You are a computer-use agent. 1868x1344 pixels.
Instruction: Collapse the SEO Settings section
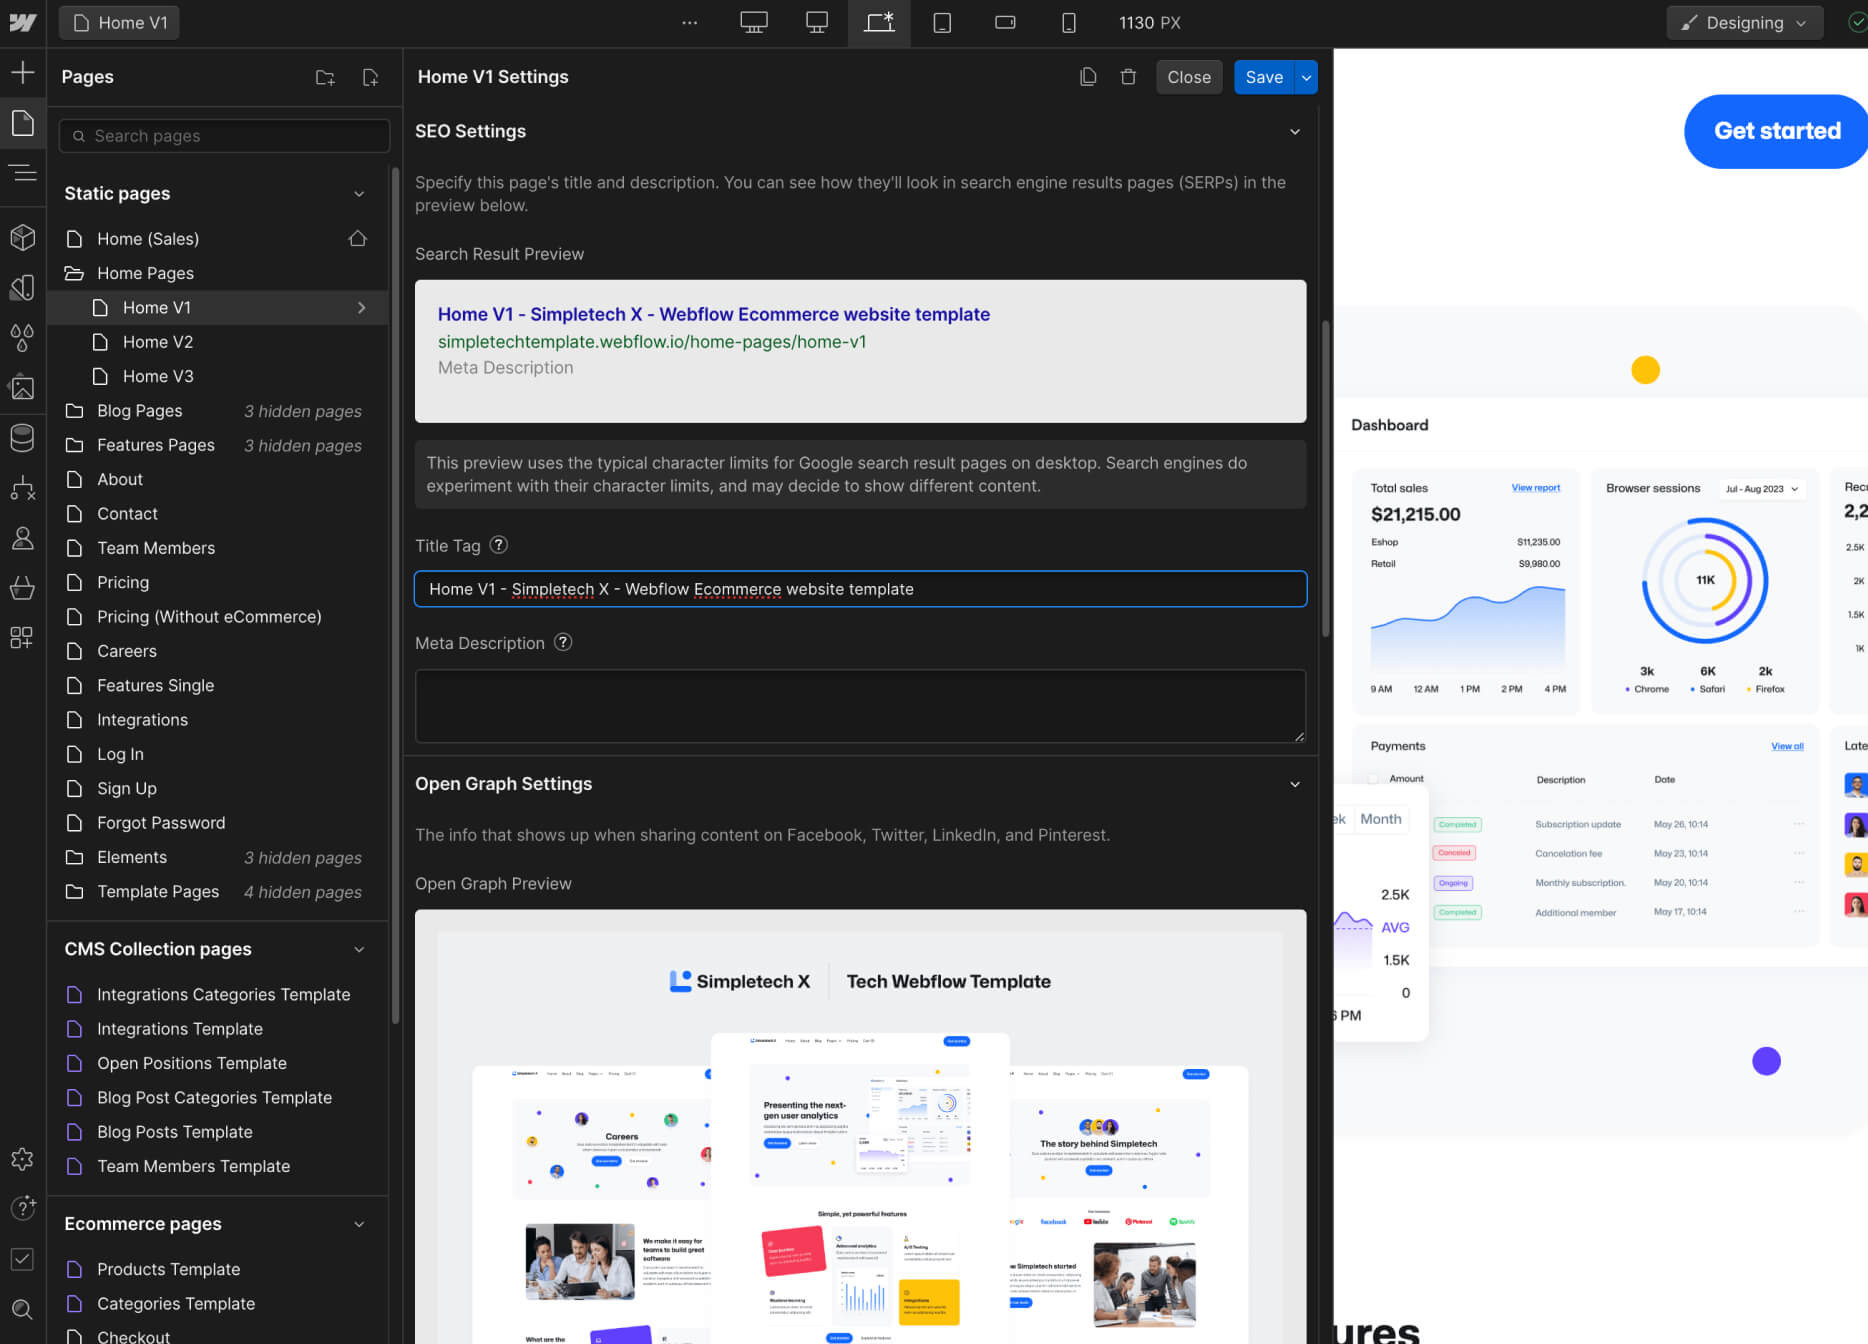pos(1295,131)
